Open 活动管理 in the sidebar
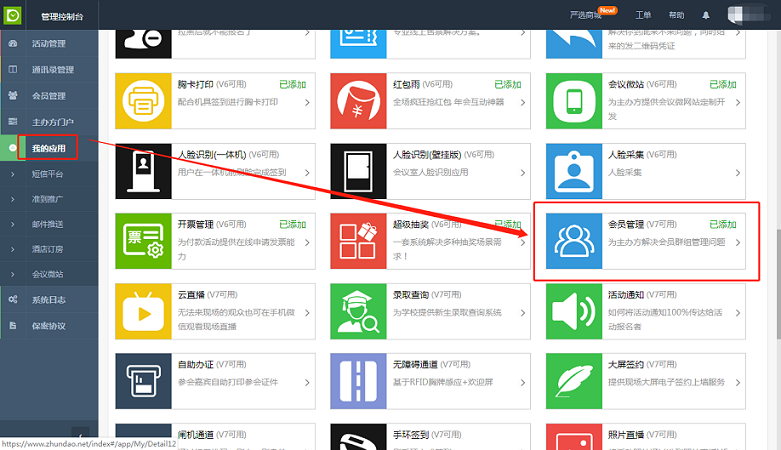This screenshot has width=781, height=450. click(x=48, y=44)
